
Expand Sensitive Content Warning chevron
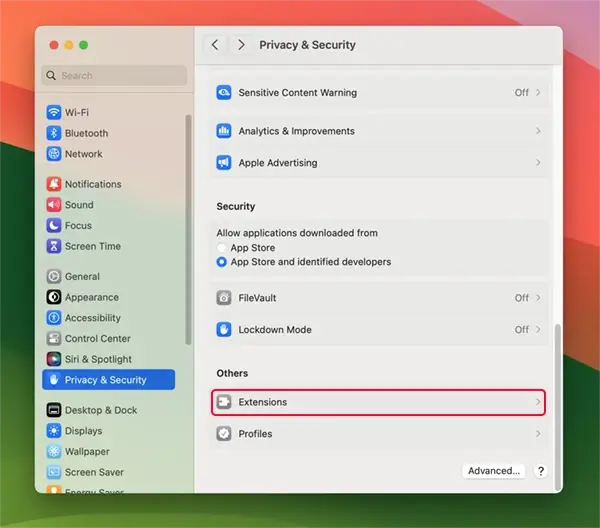pyautogui.click(x=538, y=92)
